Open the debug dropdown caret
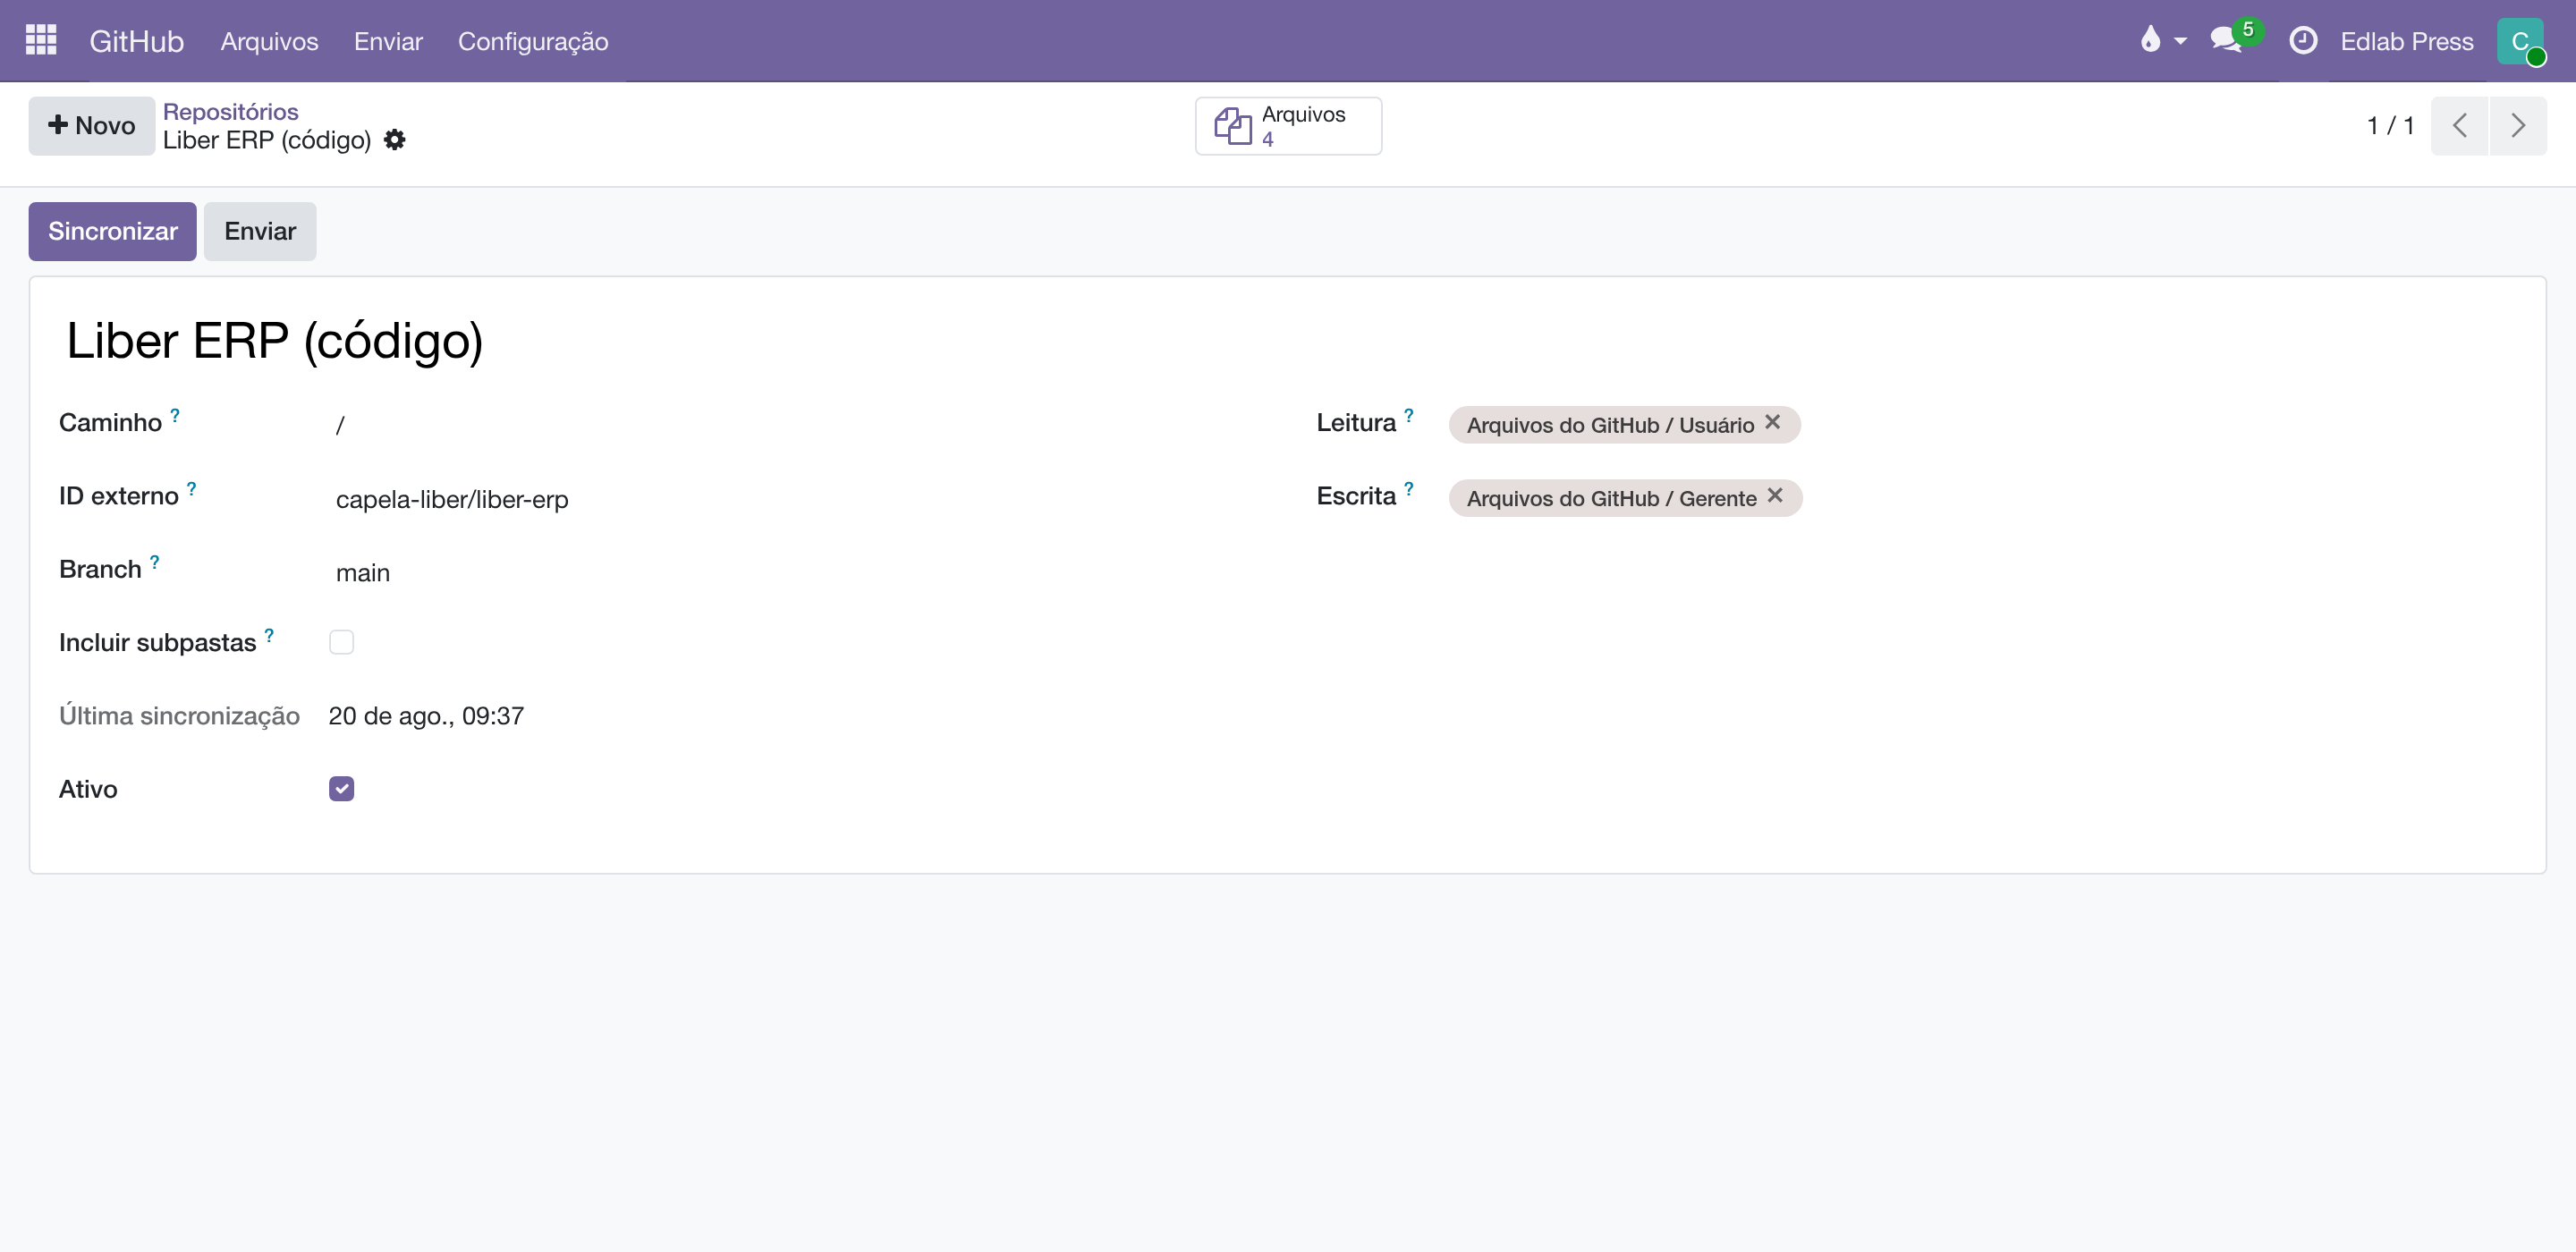The image size is (2576, 1252). (x=2180, y=41)
